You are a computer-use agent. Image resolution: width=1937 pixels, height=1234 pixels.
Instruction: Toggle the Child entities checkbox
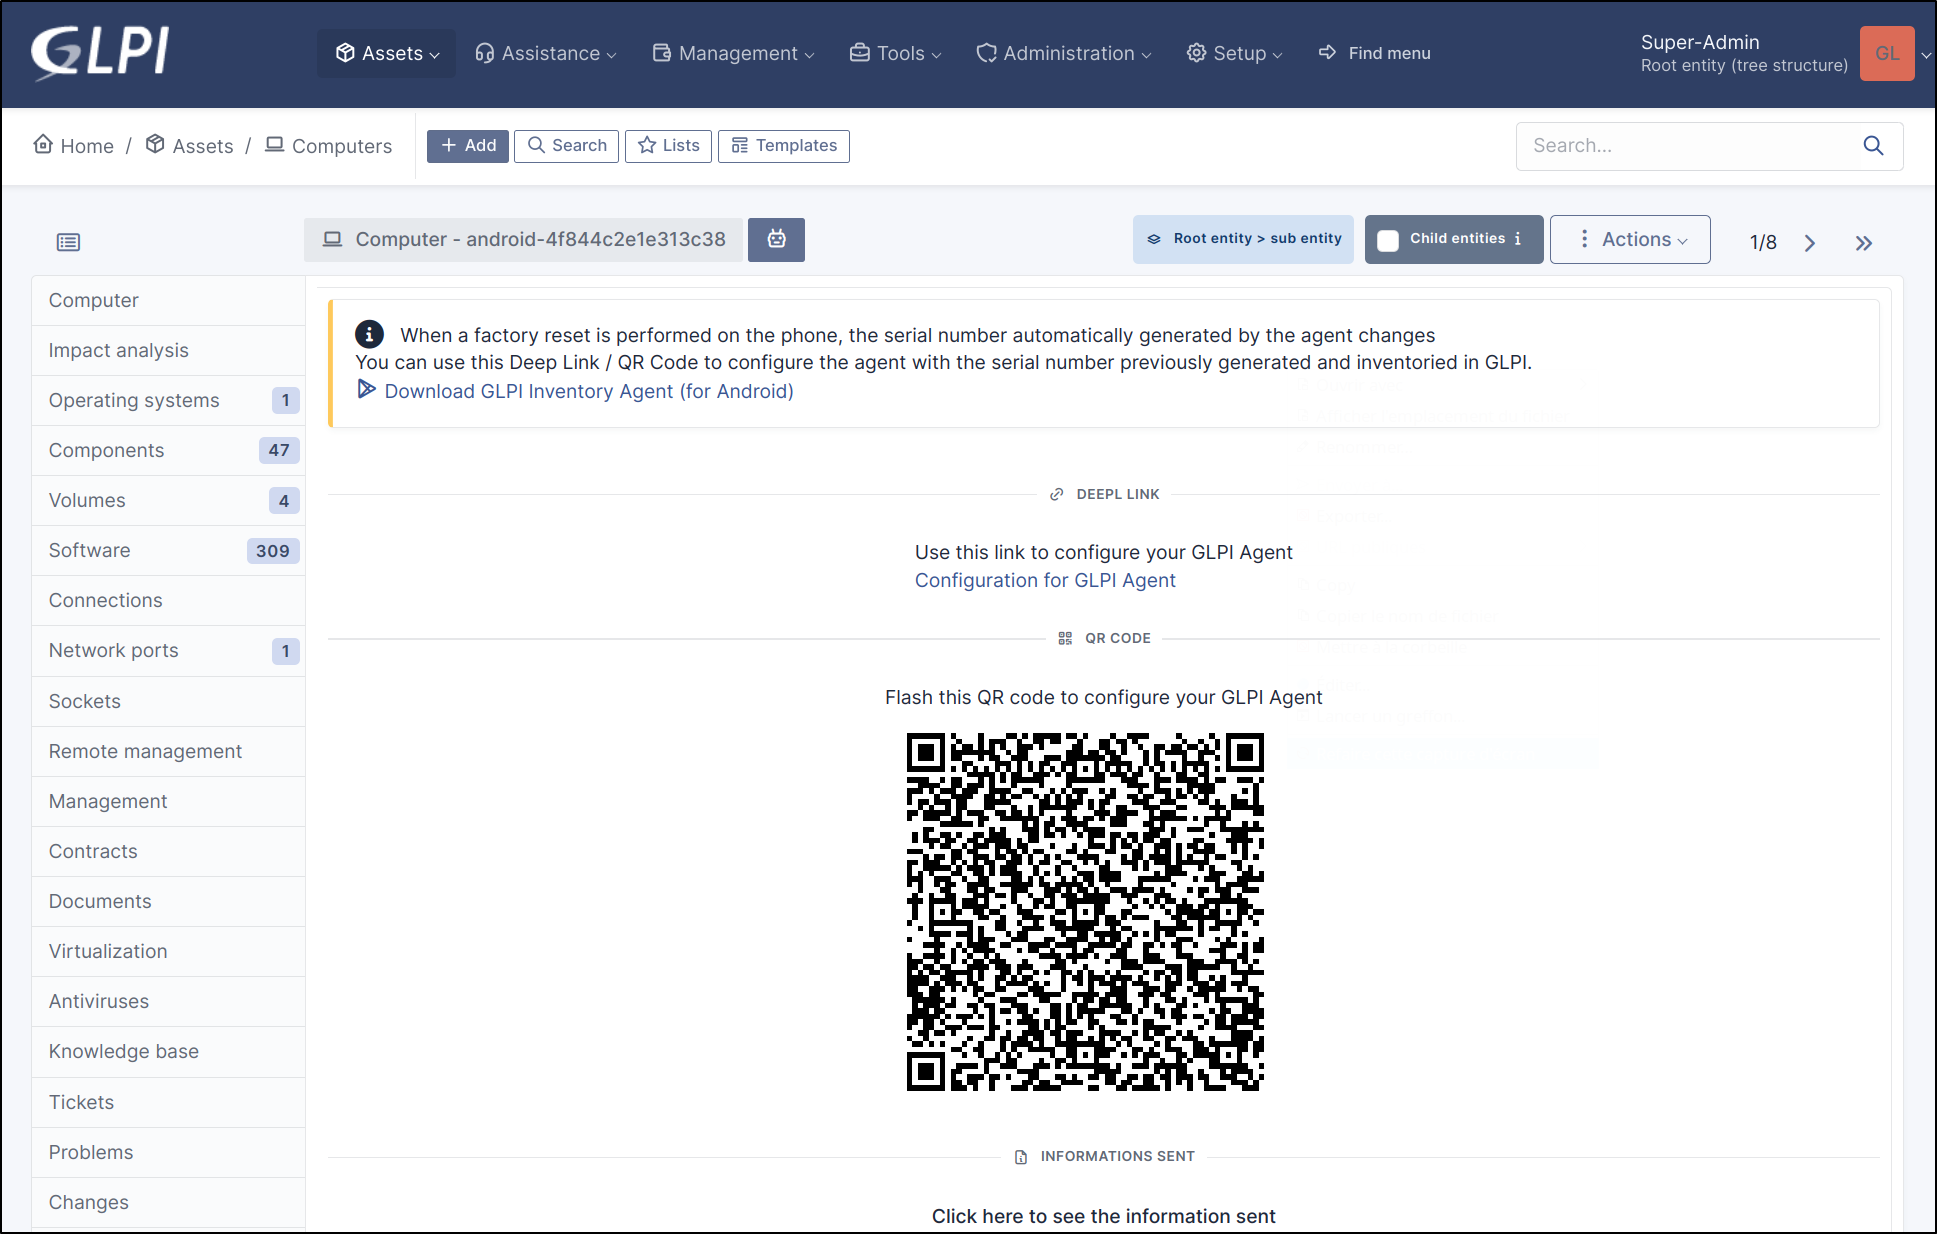click(x=1388, y=240)
